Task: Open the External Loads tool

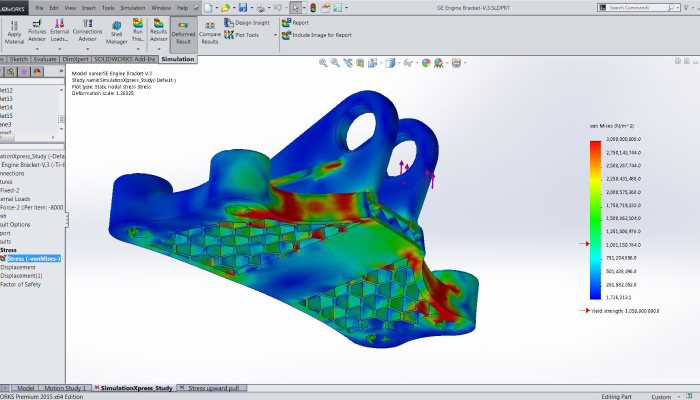Action: [60, 34]
